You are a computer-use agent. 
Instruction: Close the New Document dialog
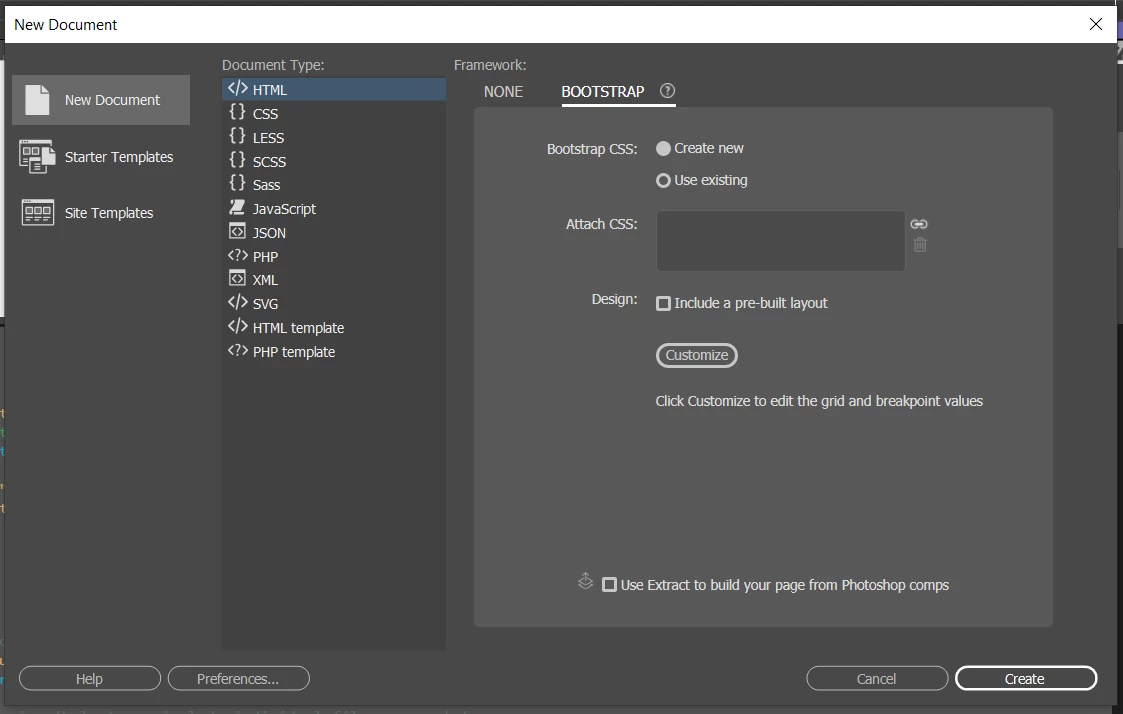tap(1095, 24)
